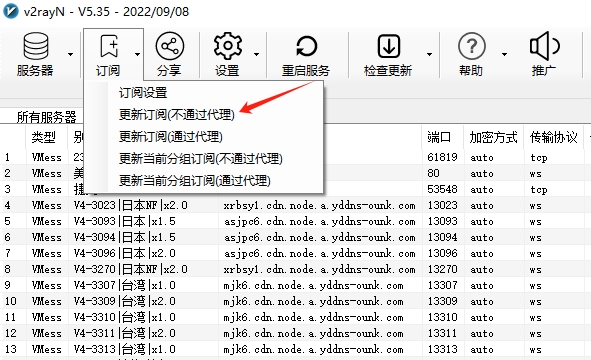
Task: Click the Check Update (检查更新) download icon
Action: click(388, 46)
